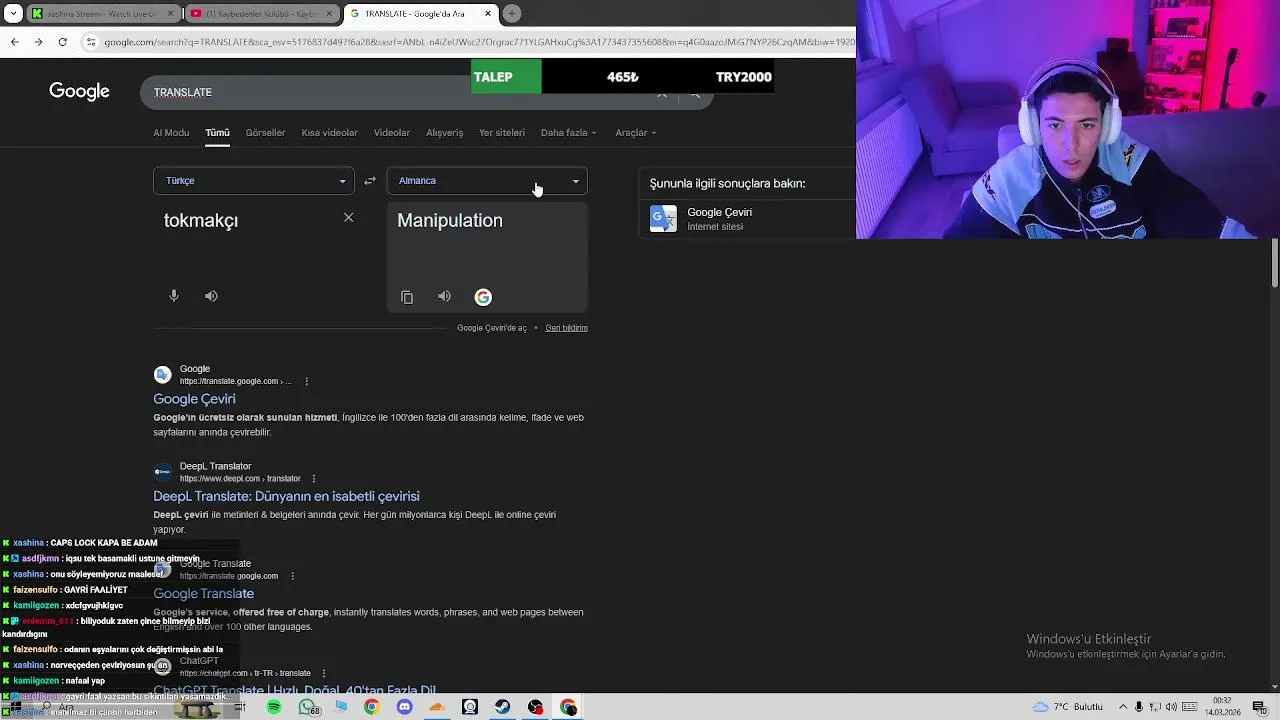Click the translated word 'Manipulation'
Screen dimensions: 1280x720
(450, 221)
